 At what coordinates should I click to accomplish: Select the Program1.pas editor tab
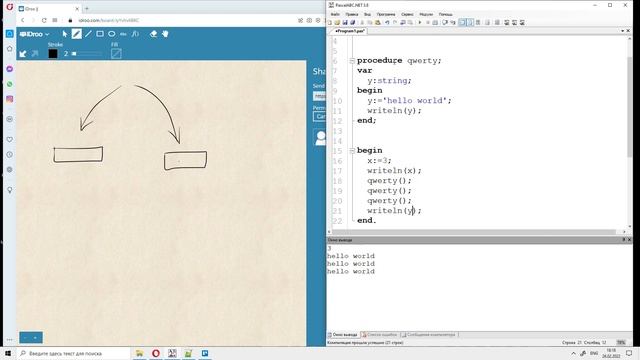(x=350, y=31)
